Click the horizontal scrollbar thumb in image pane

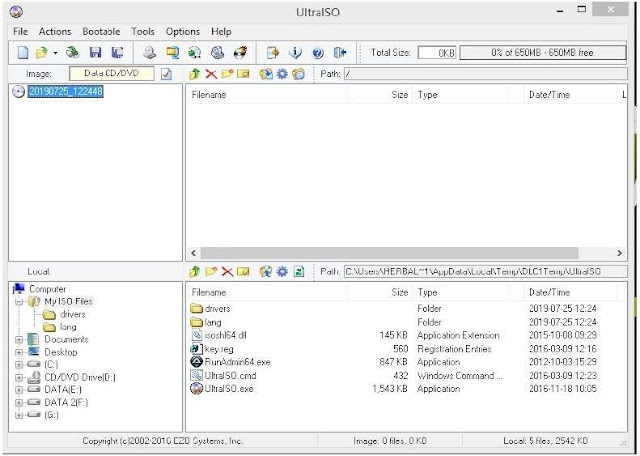[x=389, y=253]
